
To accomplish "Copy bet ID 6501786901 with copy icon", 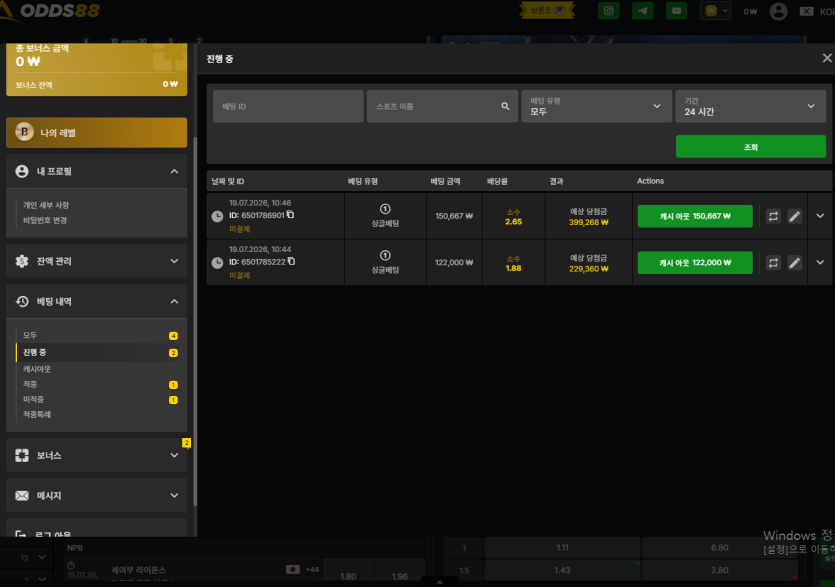I will [290, 215].
